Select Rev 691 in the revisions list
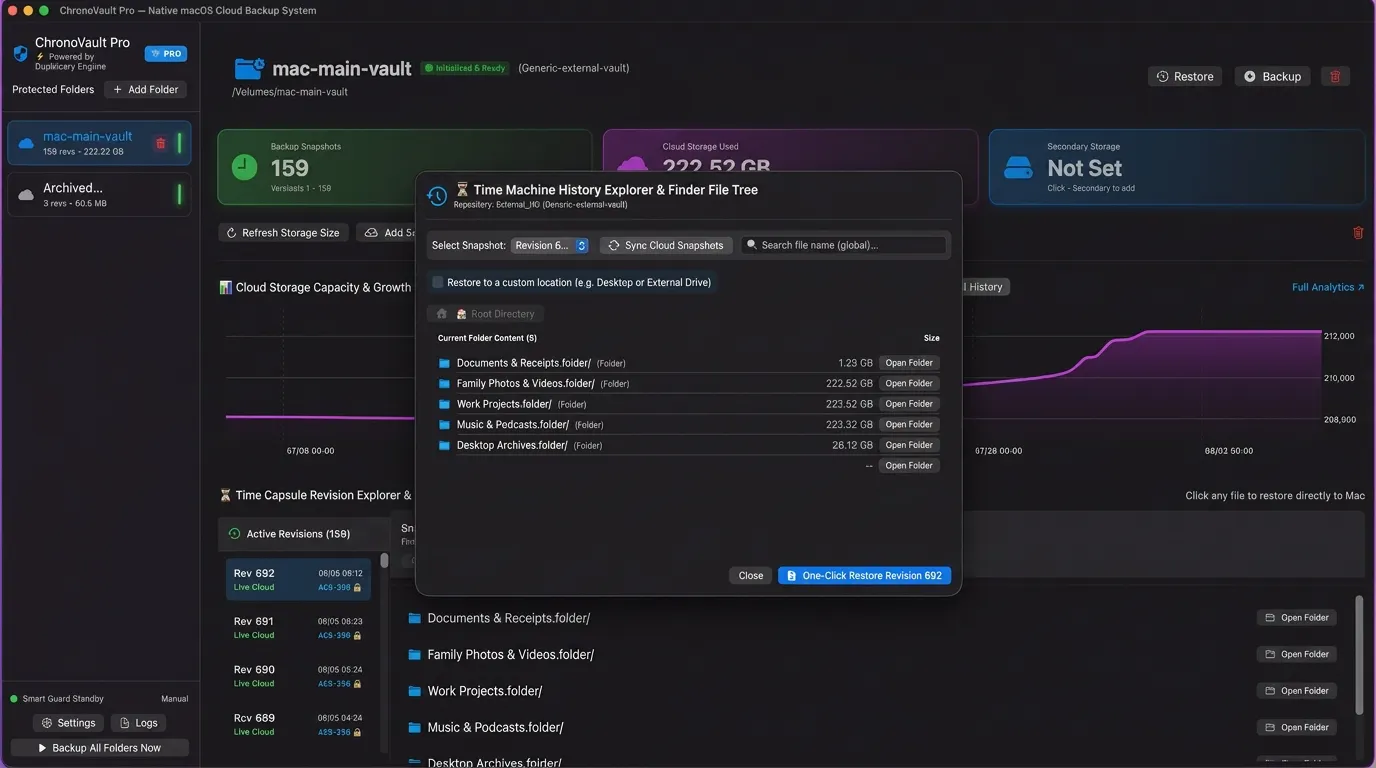 click(x=298, y=627)
